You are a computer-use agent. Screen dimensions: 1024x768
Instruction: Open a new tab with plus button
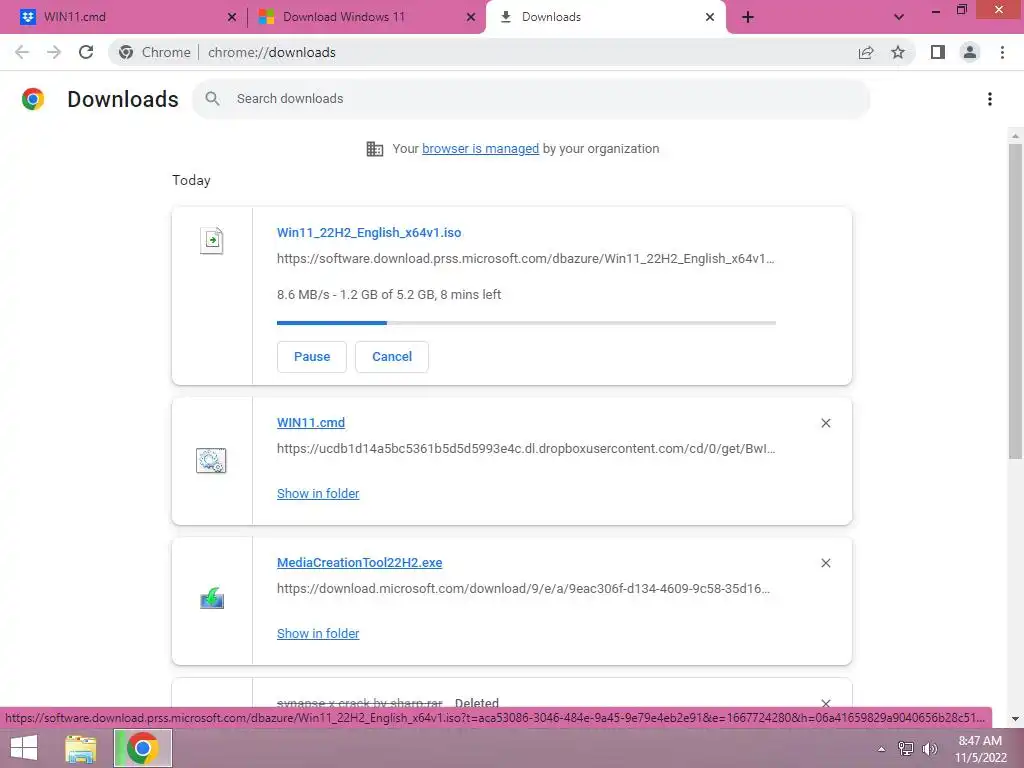(748, 17)
